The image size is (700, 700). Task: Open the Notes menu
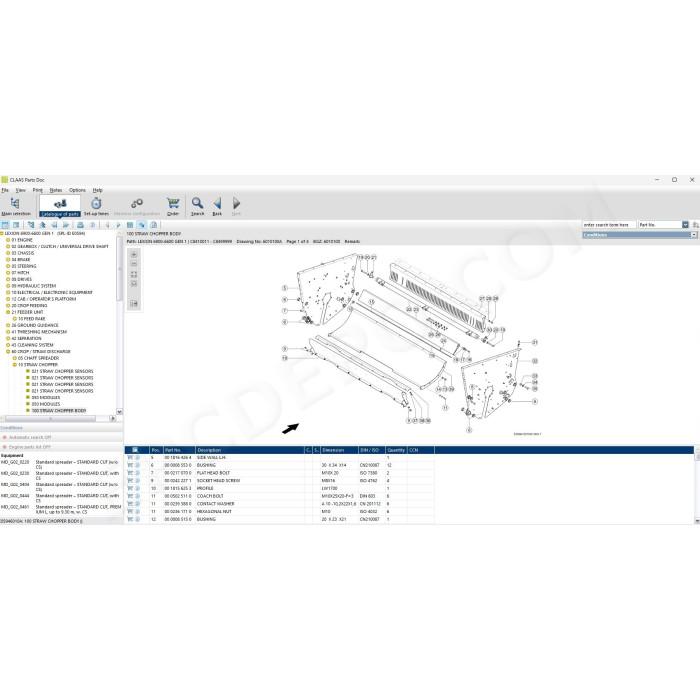point(56,190)
